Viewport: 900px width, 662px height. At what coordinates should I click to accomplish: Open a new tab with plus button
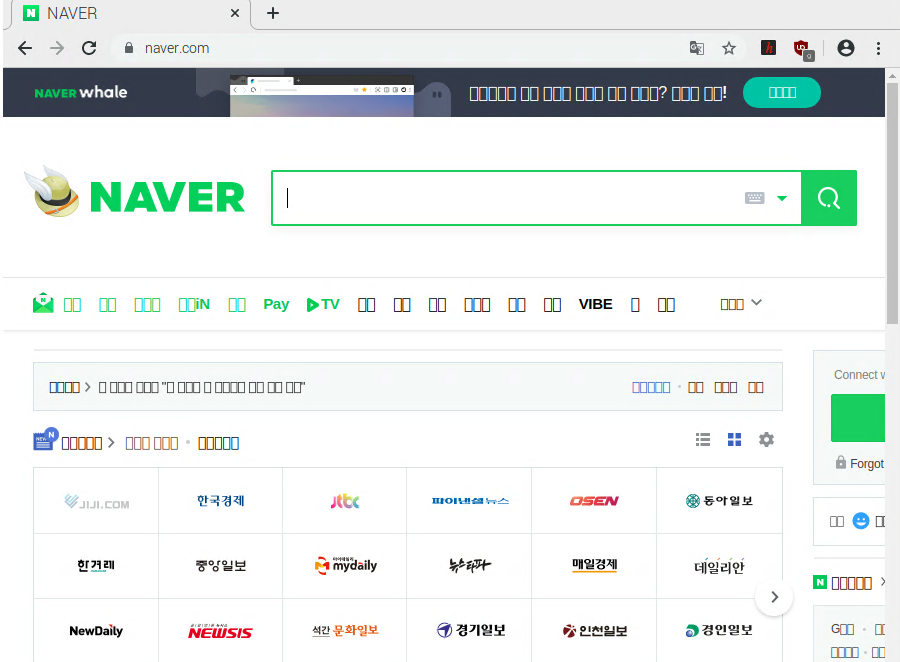273,13
